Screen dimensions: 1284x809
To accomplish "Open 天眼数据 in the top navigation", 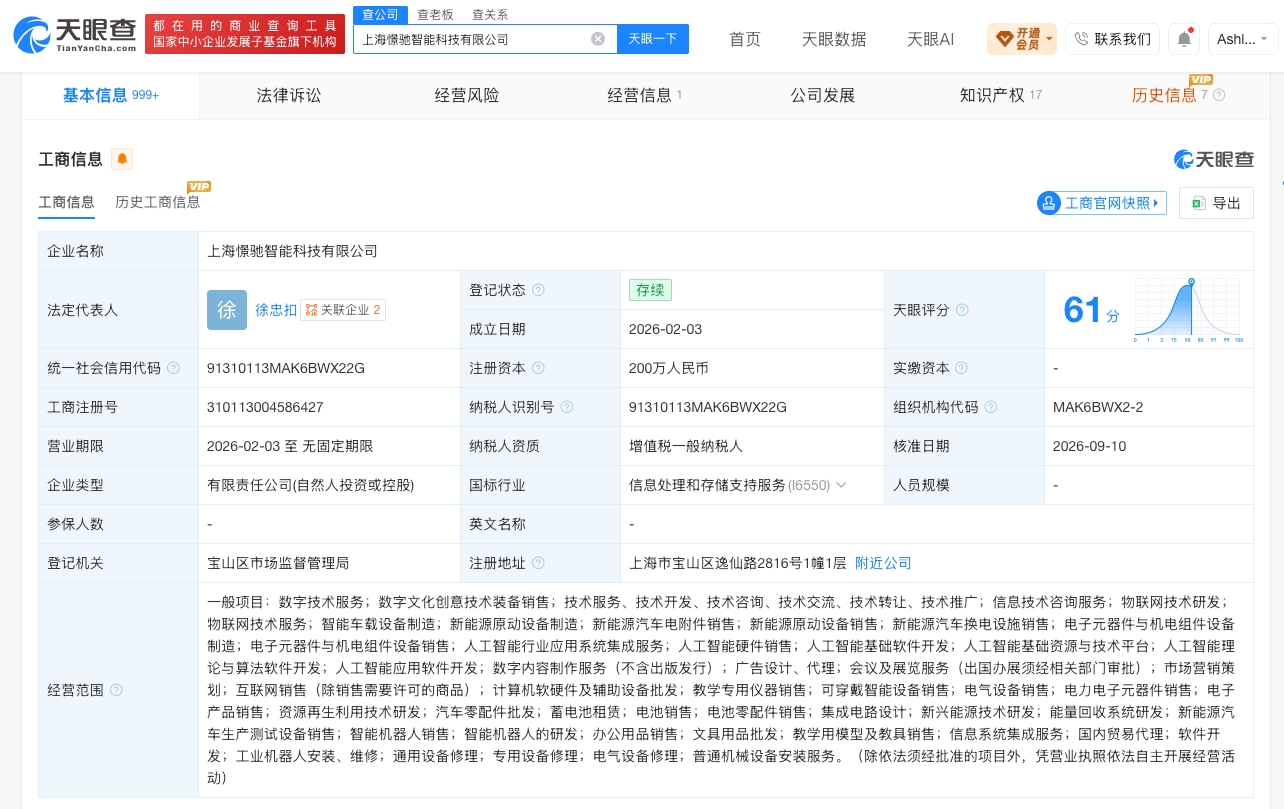I will tap(834, 39).
